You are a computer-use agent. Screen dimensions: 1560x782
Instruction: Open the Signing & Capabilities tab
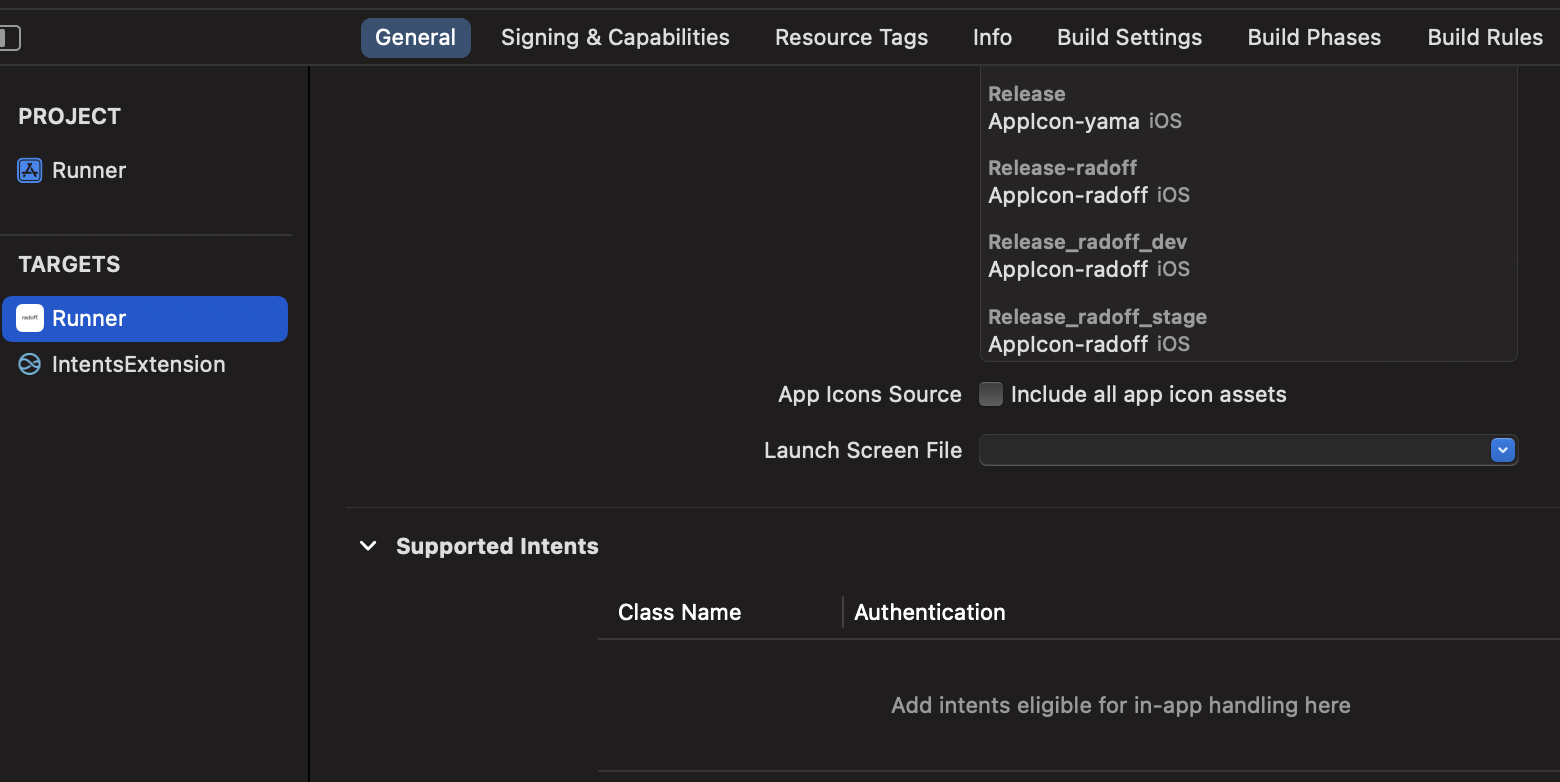click(x=615, y=38)
